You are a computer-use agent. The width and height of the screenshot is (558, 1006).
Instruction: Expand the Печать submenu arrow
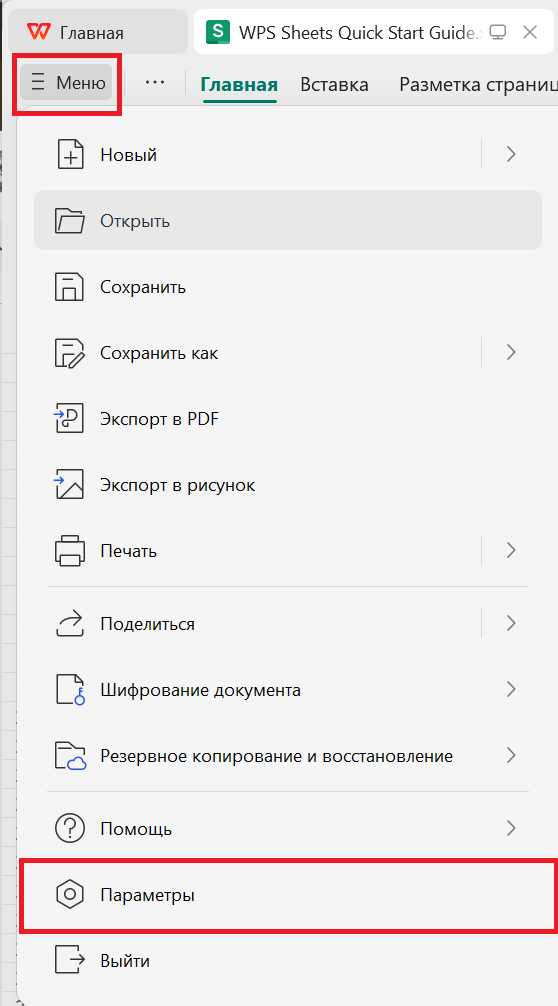click(511, 550)
